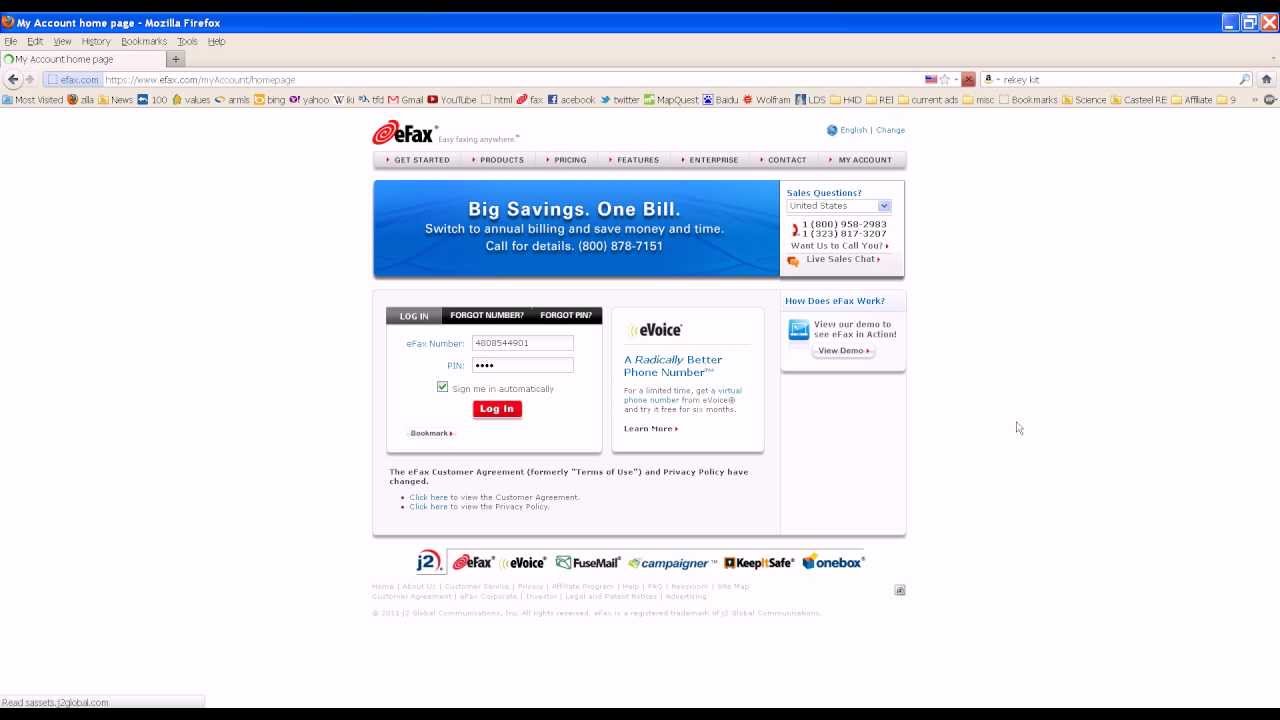
Task: Open the United States country dropdown
Action: 838,206
